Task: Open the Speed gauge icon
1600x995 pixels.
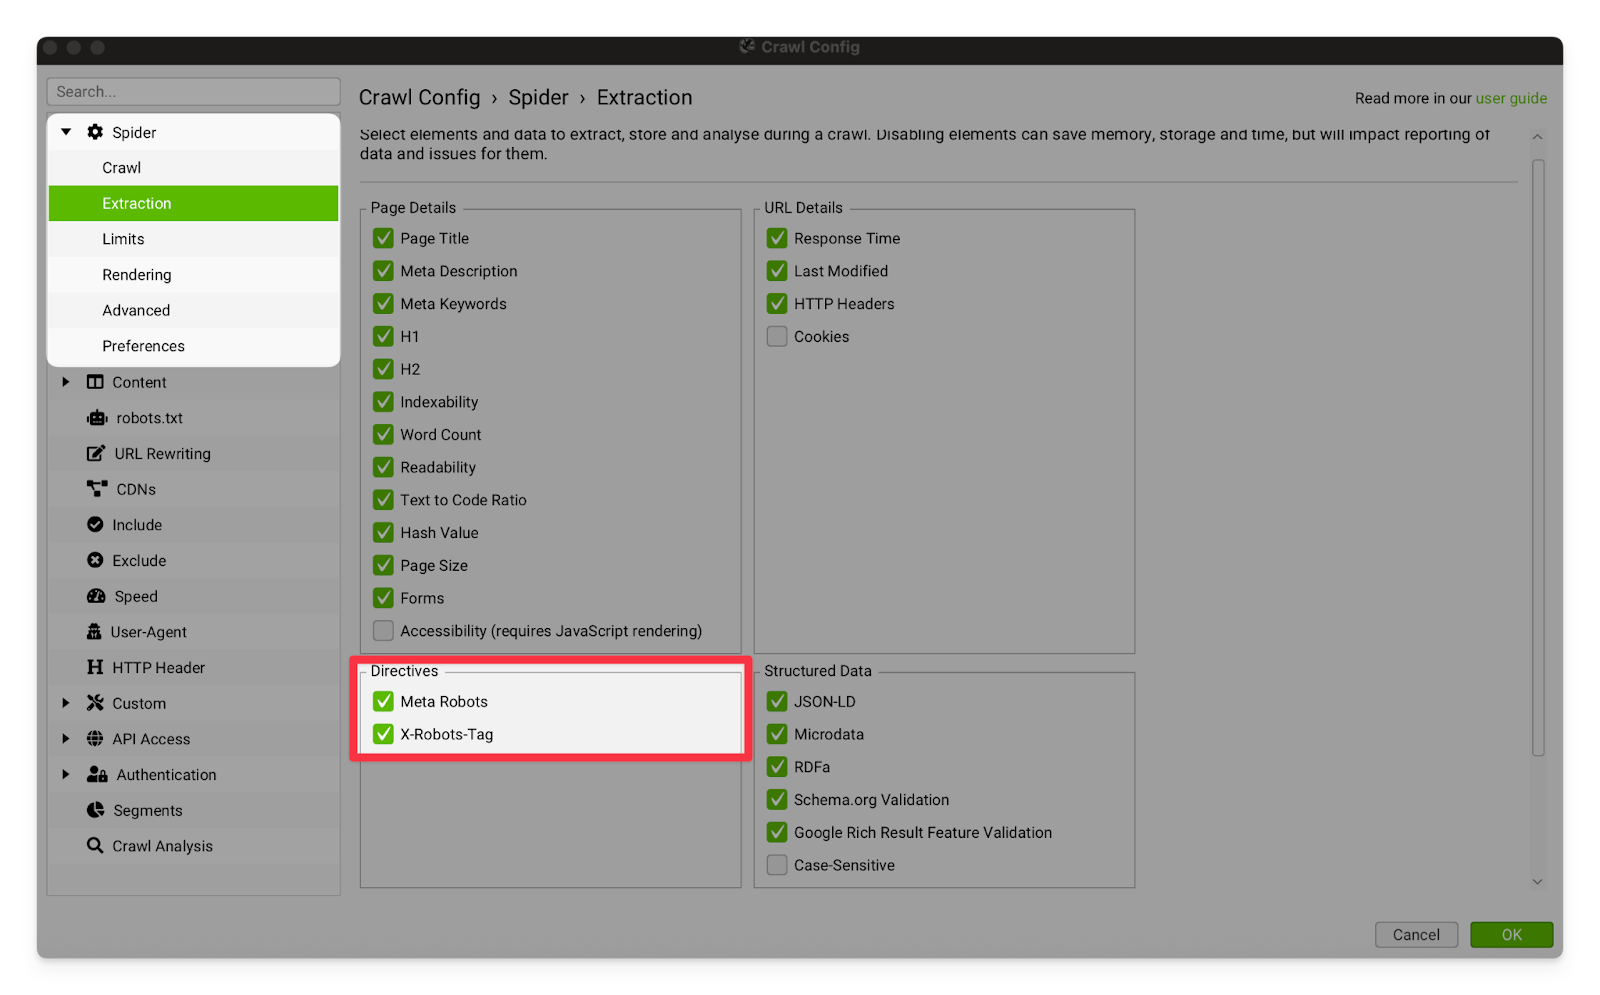Action: click(96, 596)
